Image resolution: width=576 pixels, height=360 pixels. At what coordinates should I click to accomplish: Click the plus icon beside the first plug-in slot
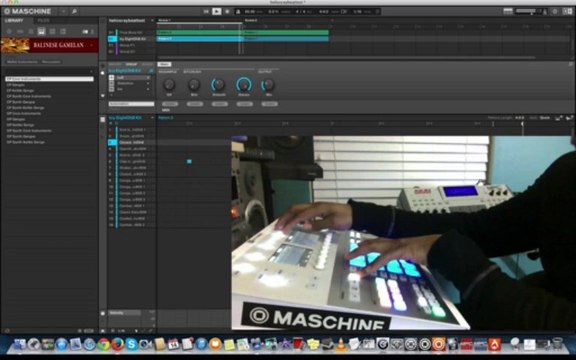click(111, 78)
